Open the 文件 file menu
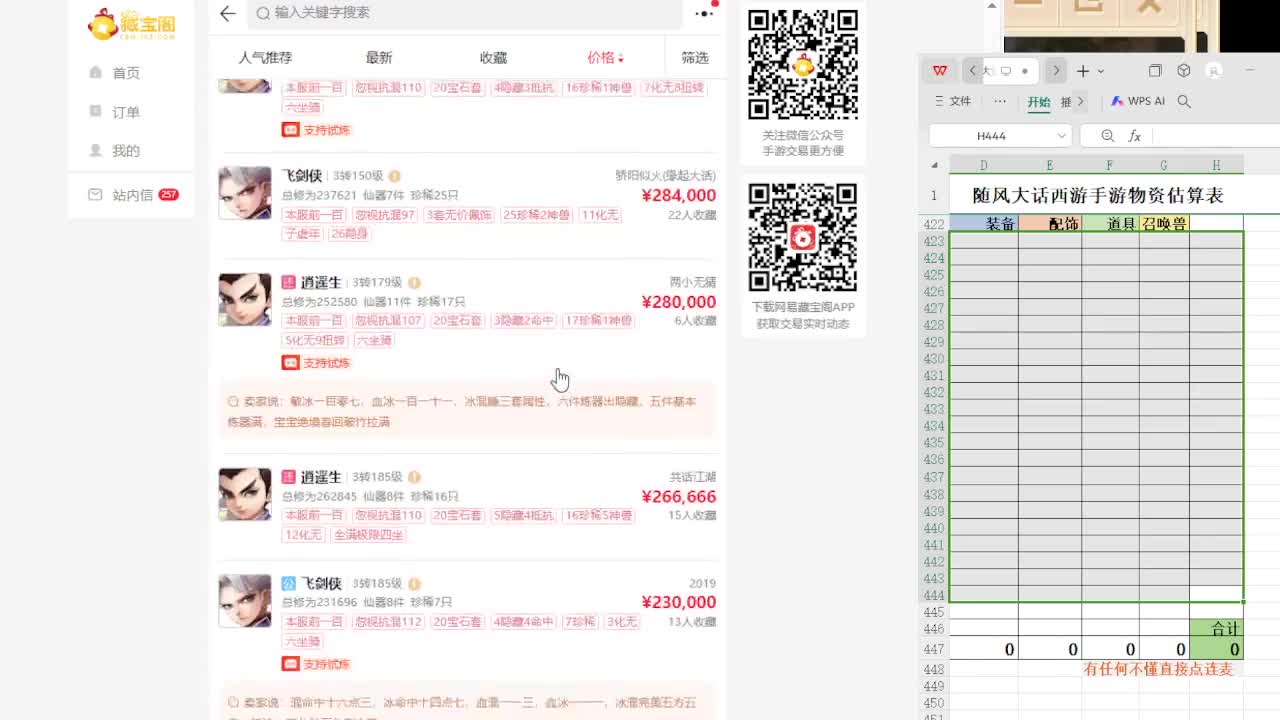Screen dimensions: 1280x720 [961, 101]
